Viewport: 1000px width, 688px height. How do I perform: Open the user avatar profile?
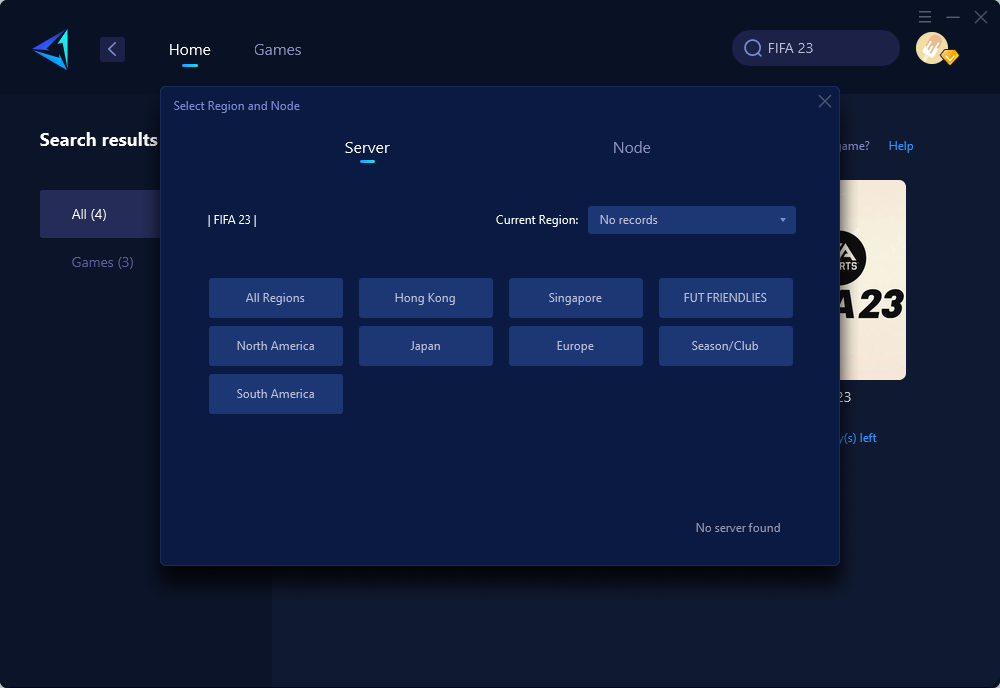pyautogui.click(x=932, y=48)
